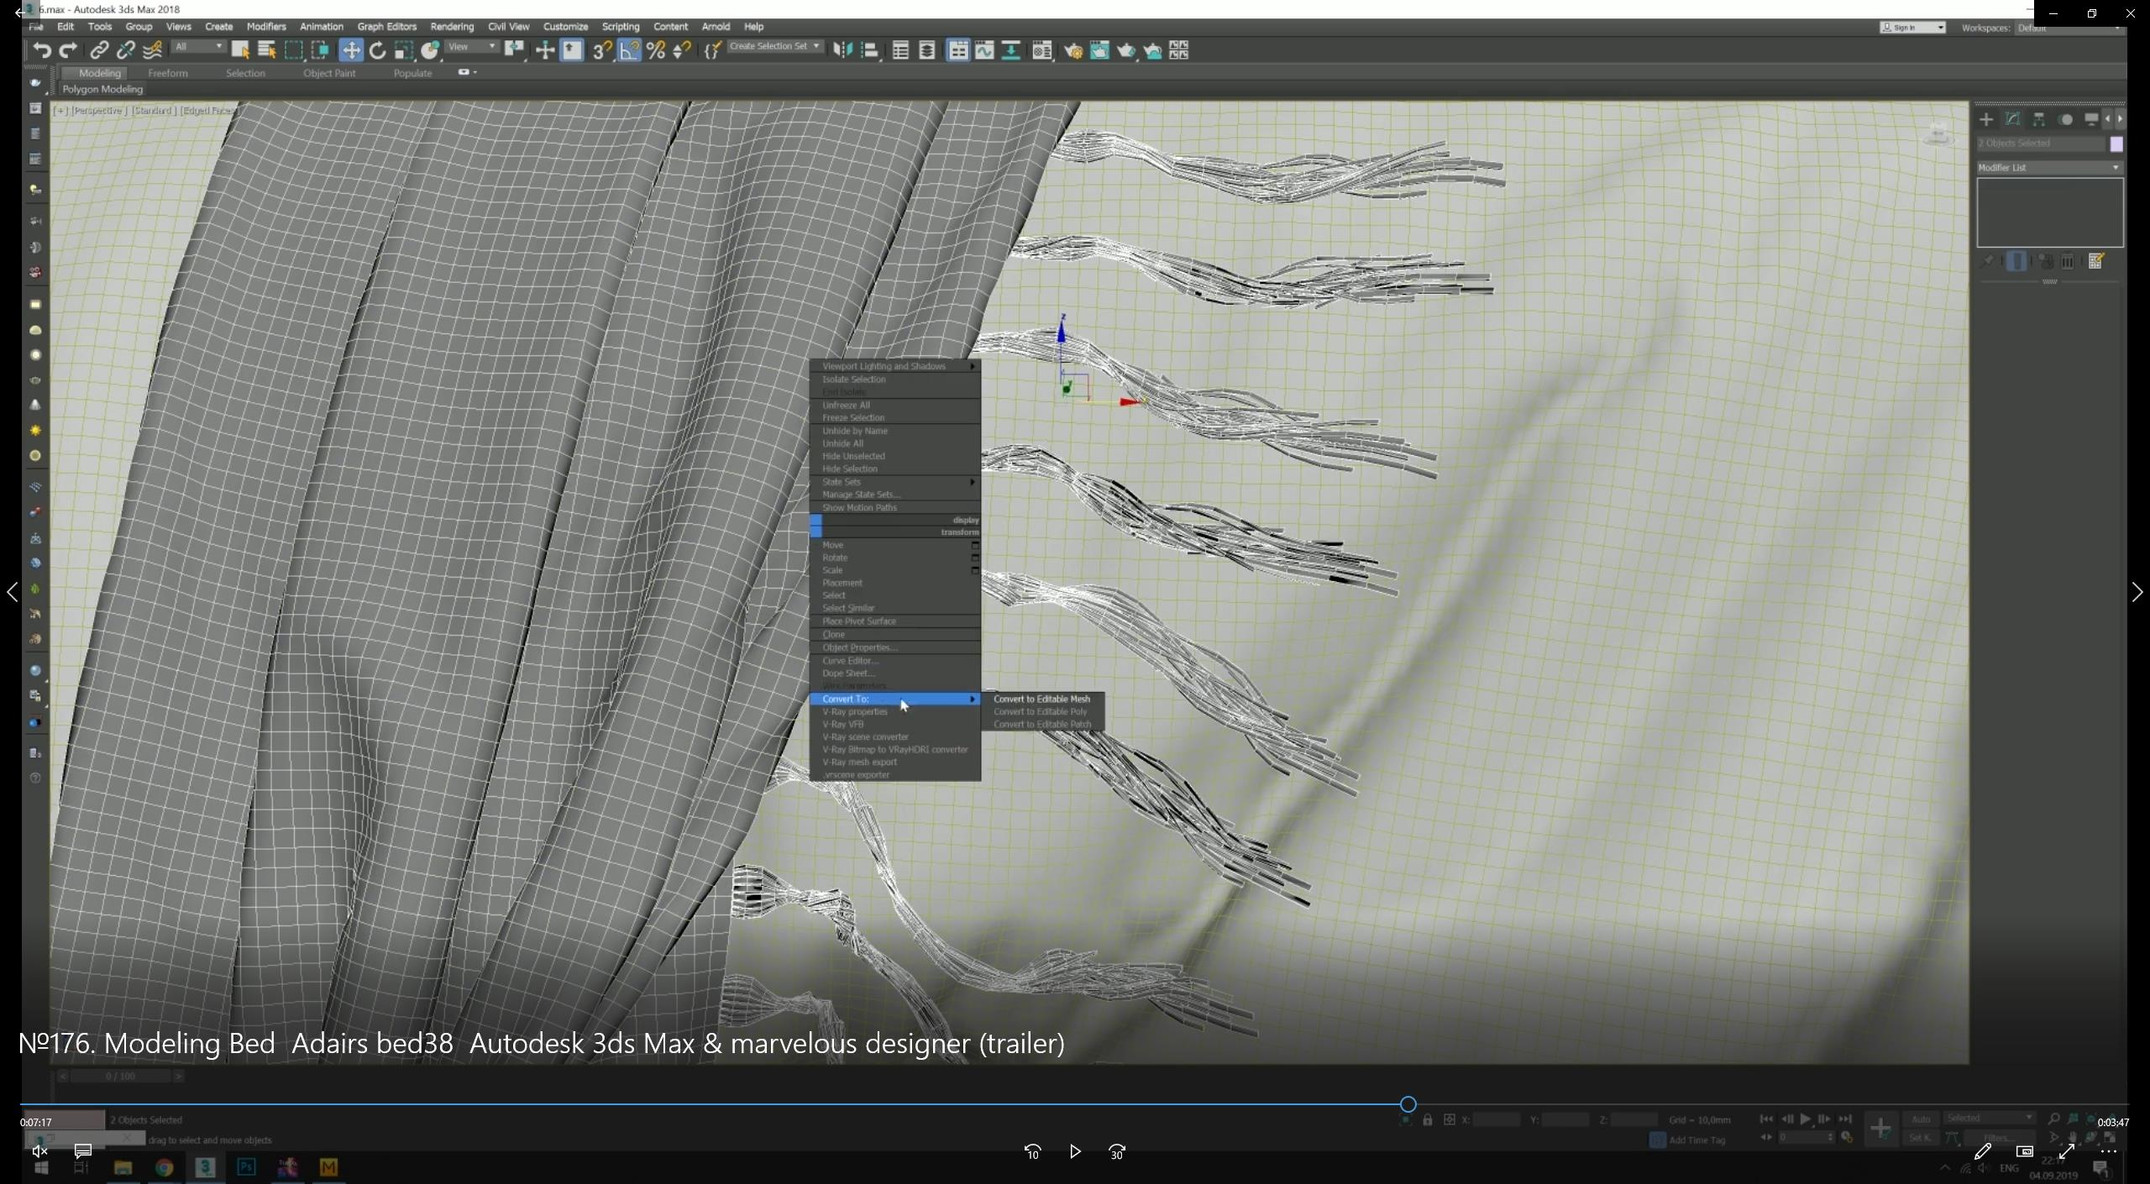Image resolution: width=2150 pixels, height=1184 pixels.
Task: Click the Unlink Selection tool
Action: click(126, 50)
